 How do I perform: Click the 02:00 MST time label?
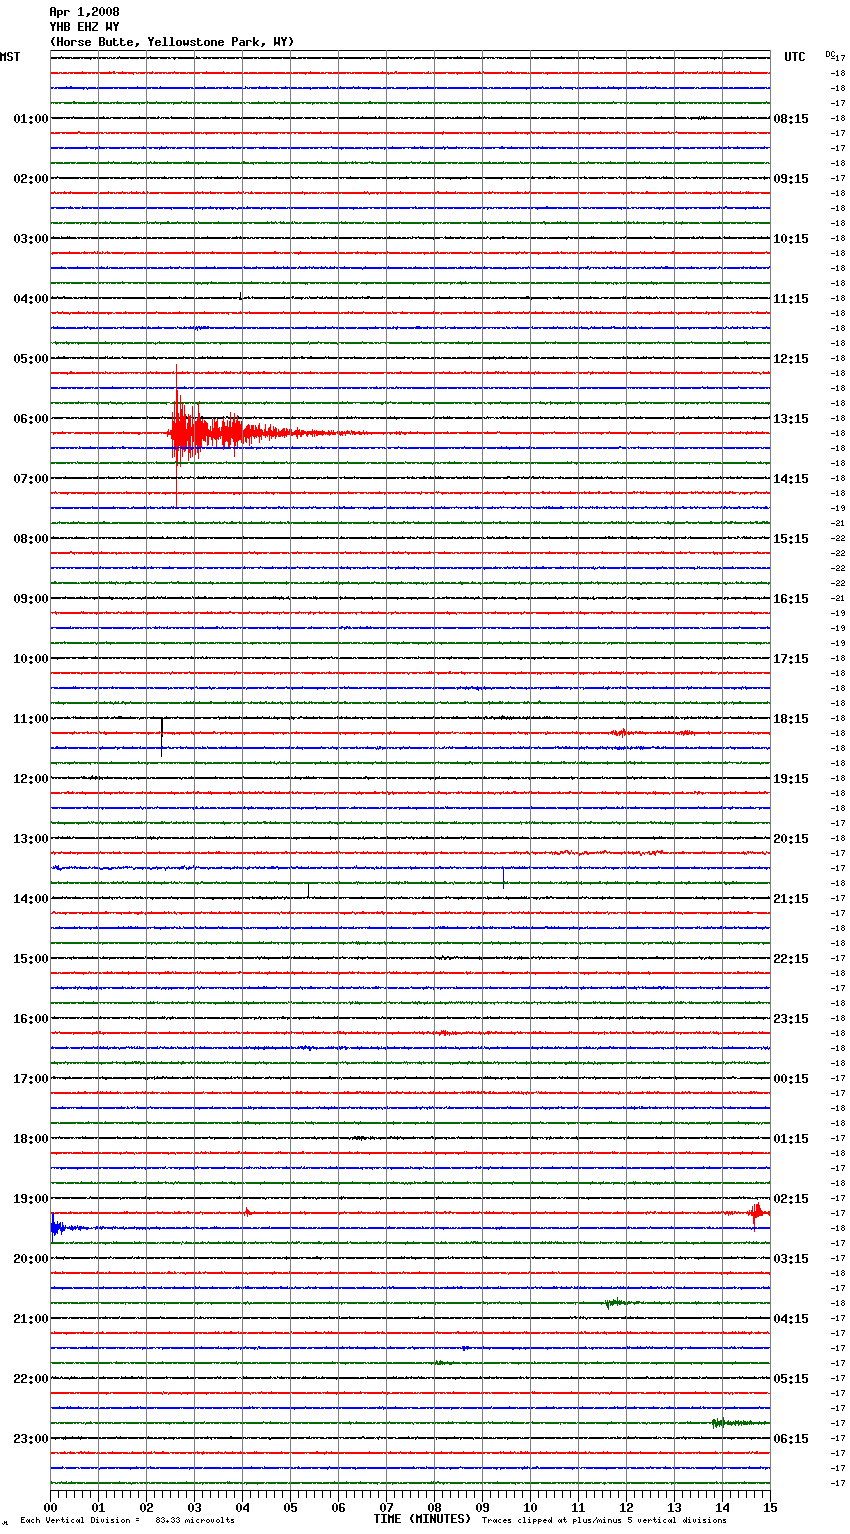(31, 179)
